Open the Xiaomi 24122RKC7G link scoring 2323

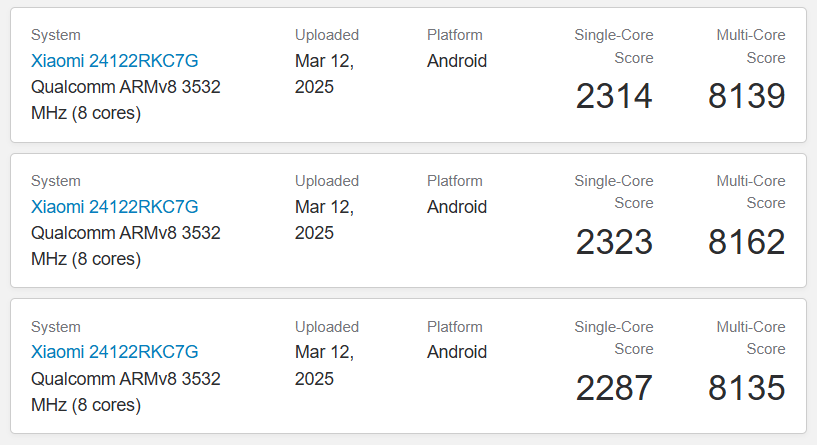tap(114, 207)
